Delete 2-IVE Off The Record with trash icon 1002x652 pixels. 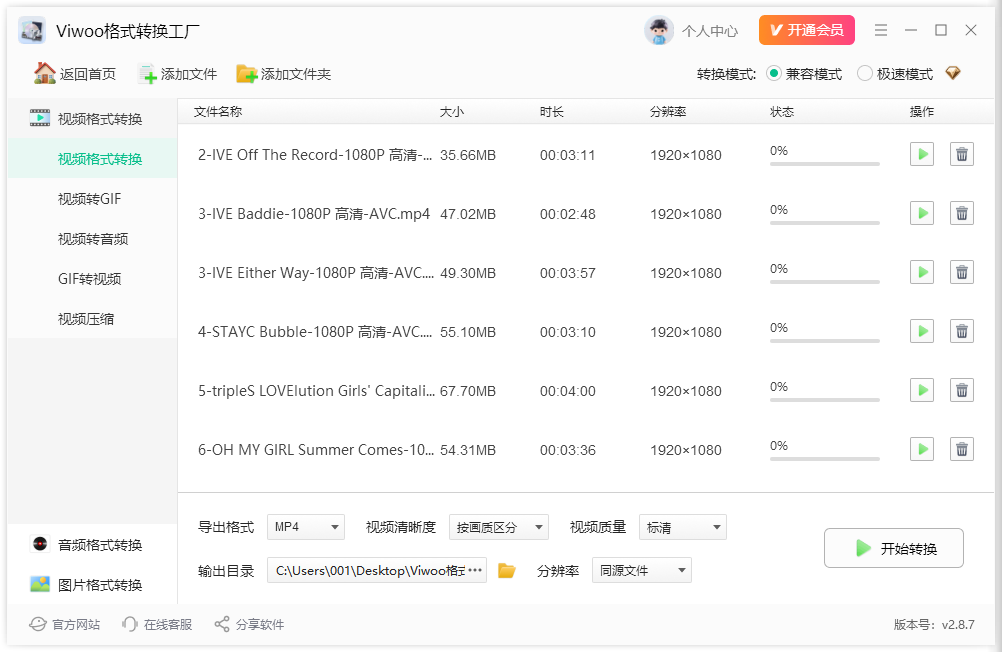(961, 153)
